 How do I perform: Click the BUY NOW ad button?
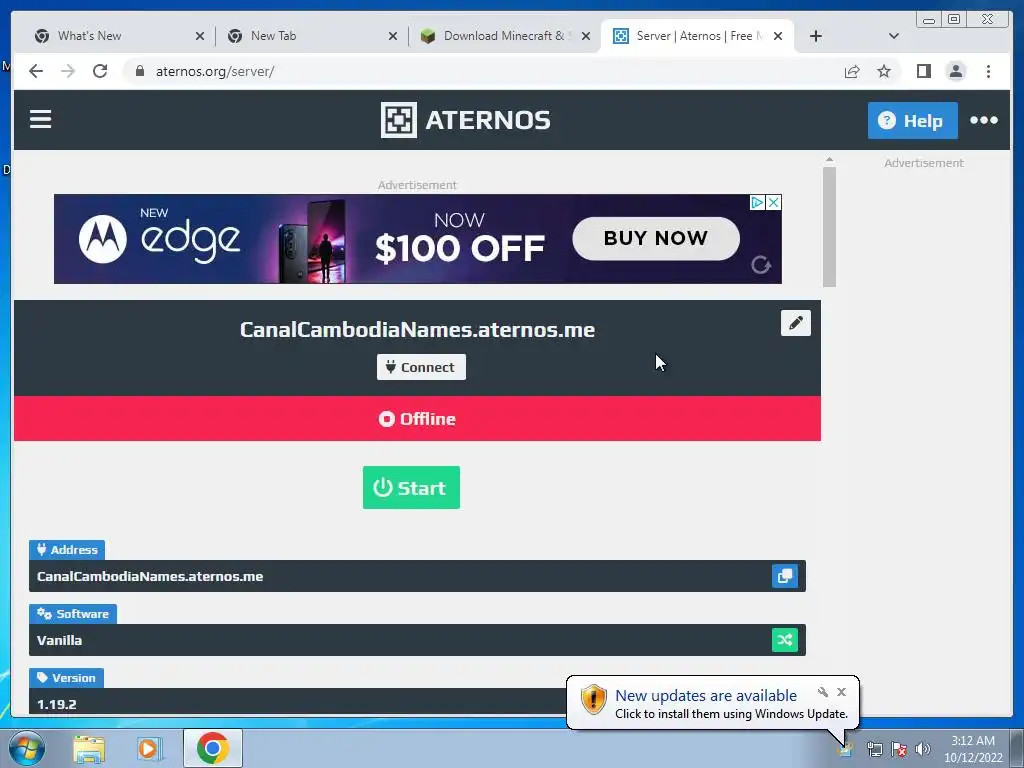tap(656, 238)
